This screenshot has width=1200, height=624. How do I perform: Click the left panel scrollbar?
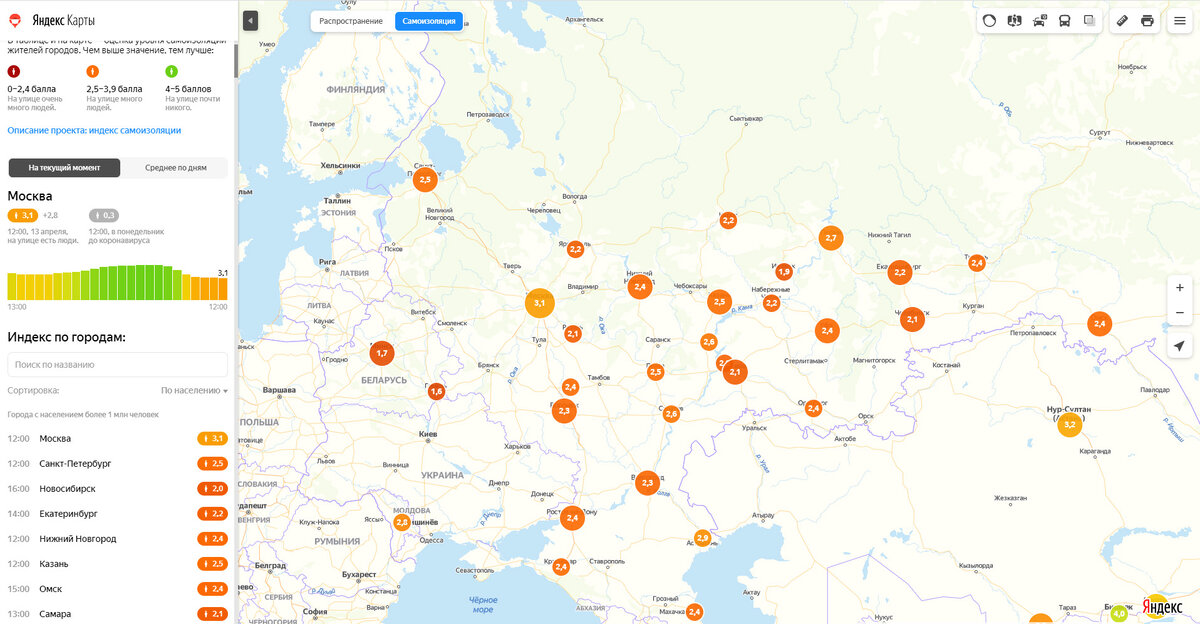point(236,60)
